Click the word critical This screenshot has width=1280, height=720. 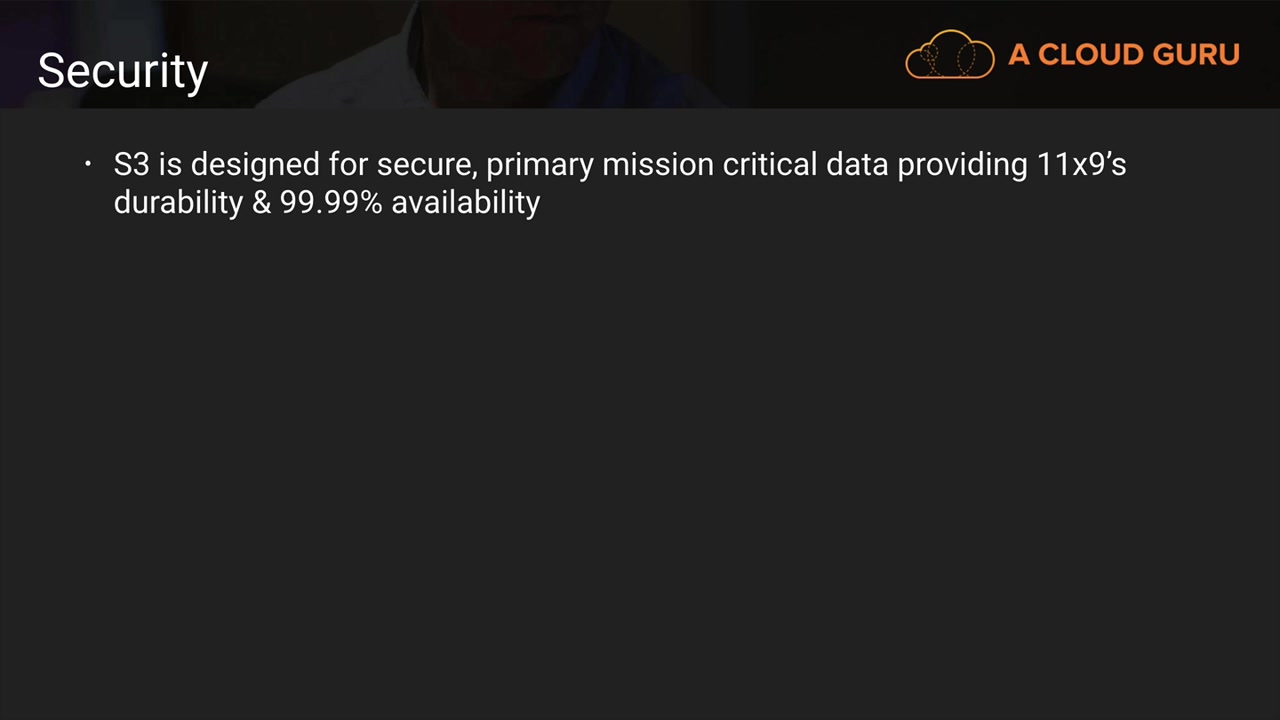click(x=770, y=164)
